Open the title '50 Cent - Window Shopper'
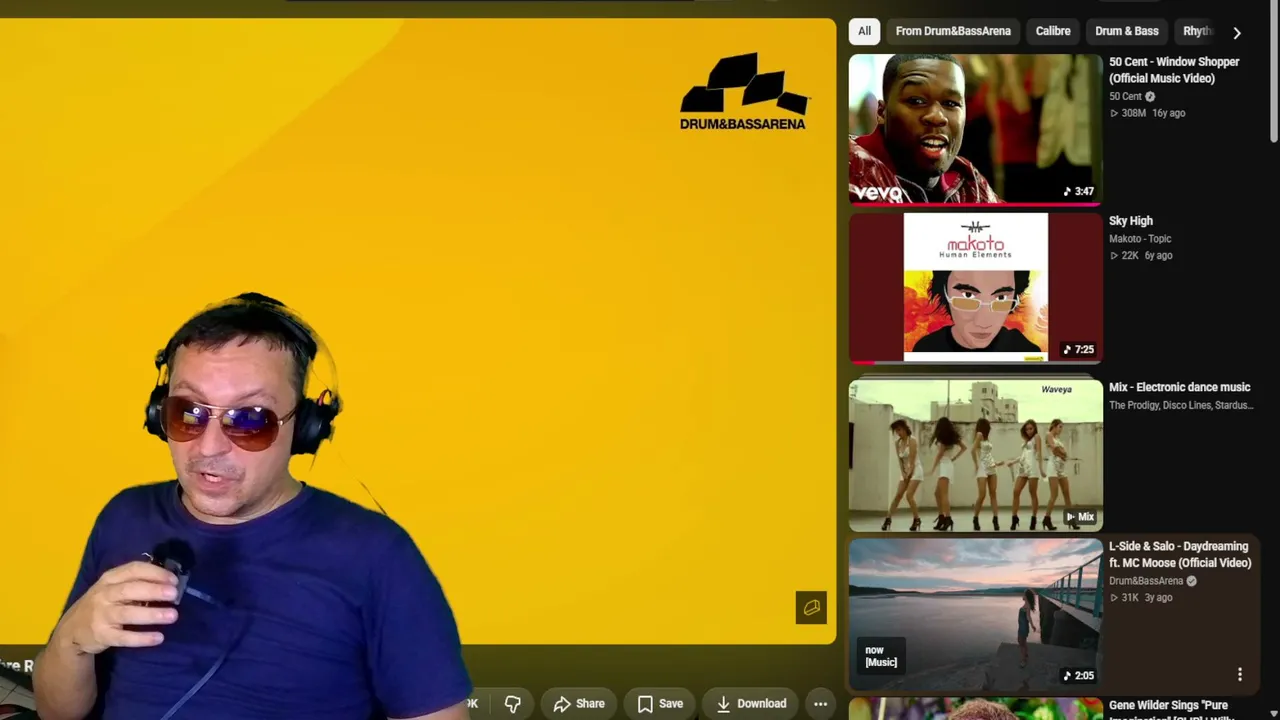The height and width of the screenshot is (720, 1280). tap(1174, 70)
